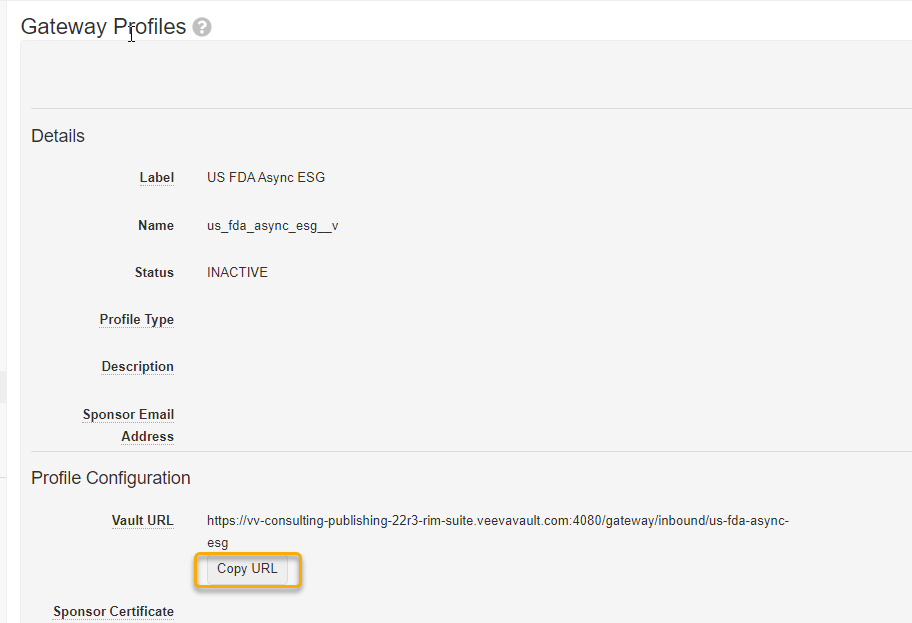Select the US FDA Async ESG label value
912x623 pixels.
266,177
